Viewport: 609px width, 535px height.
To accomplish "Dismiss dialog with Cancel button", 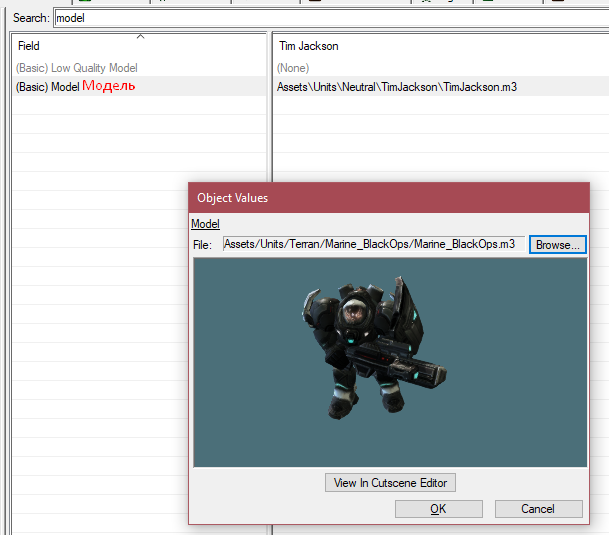I will point(539,509).
